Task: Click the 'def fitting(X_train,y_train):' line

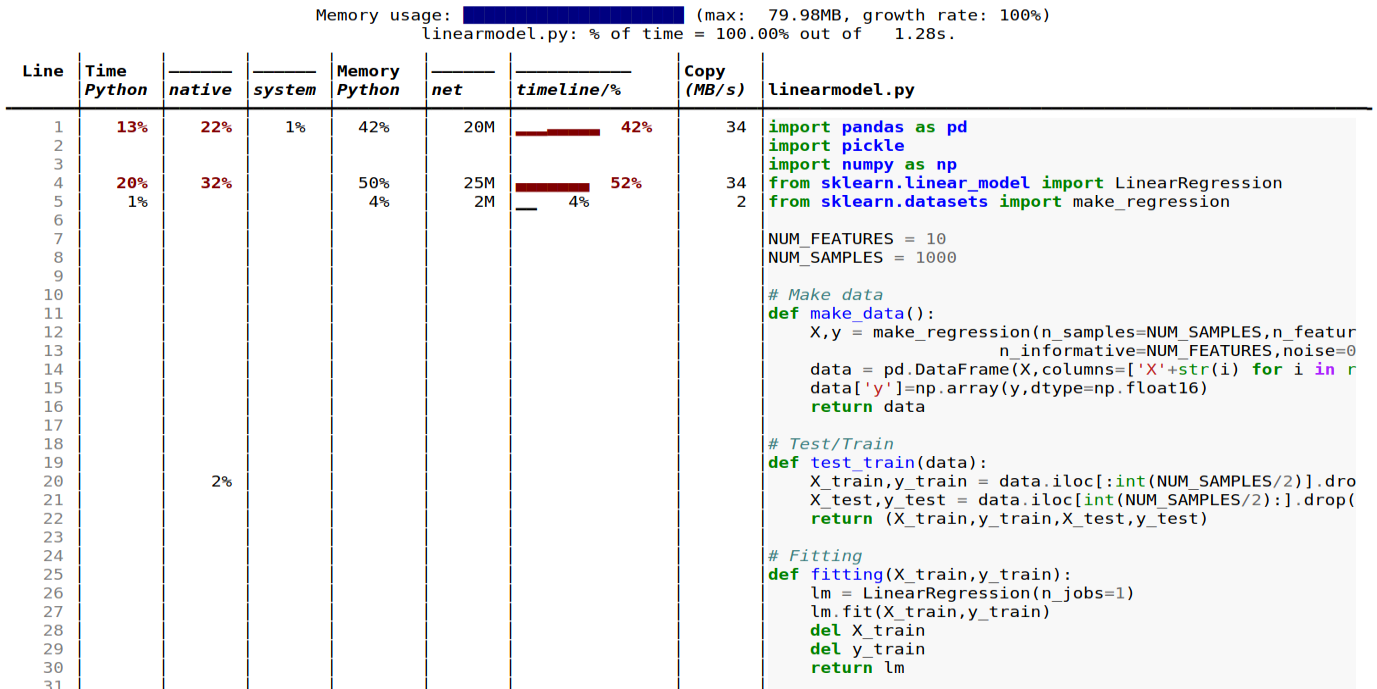Action: 919,574
